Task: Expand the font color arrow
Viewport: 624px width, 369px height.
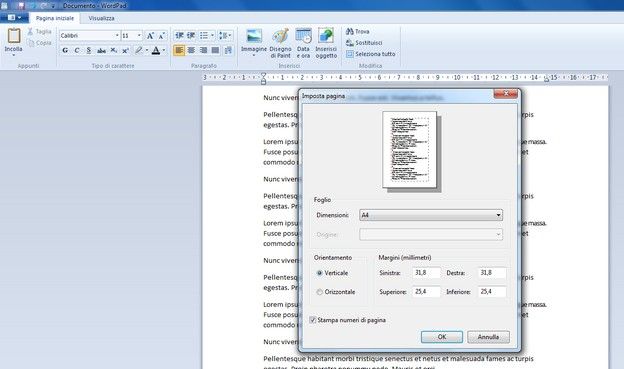Action: (164, 50)
